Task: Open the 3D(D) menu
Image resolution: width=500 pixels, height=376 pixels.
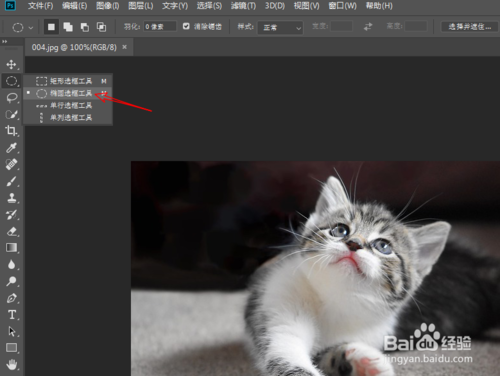Action: coord(275,6)
